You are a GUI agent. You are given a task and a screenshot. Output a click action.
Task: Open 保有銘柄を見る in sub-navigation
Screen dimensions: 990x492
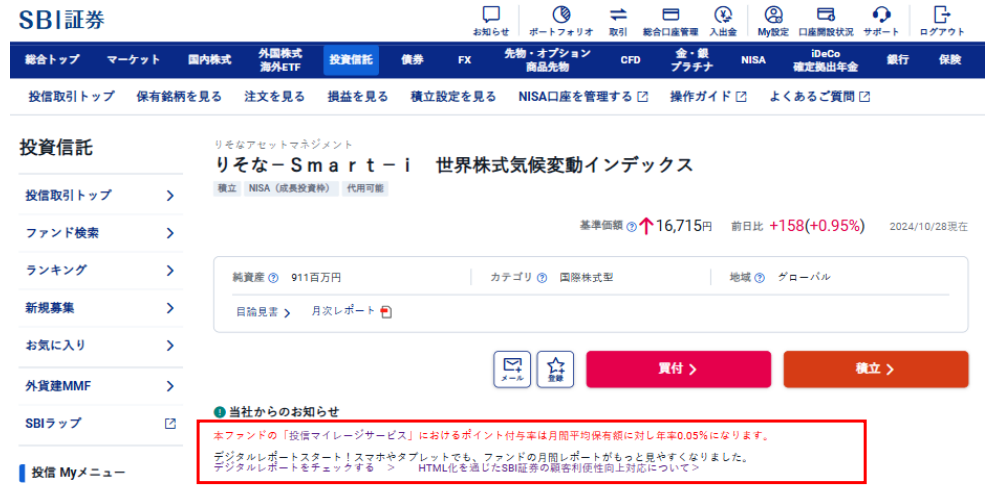pos(179,97)
